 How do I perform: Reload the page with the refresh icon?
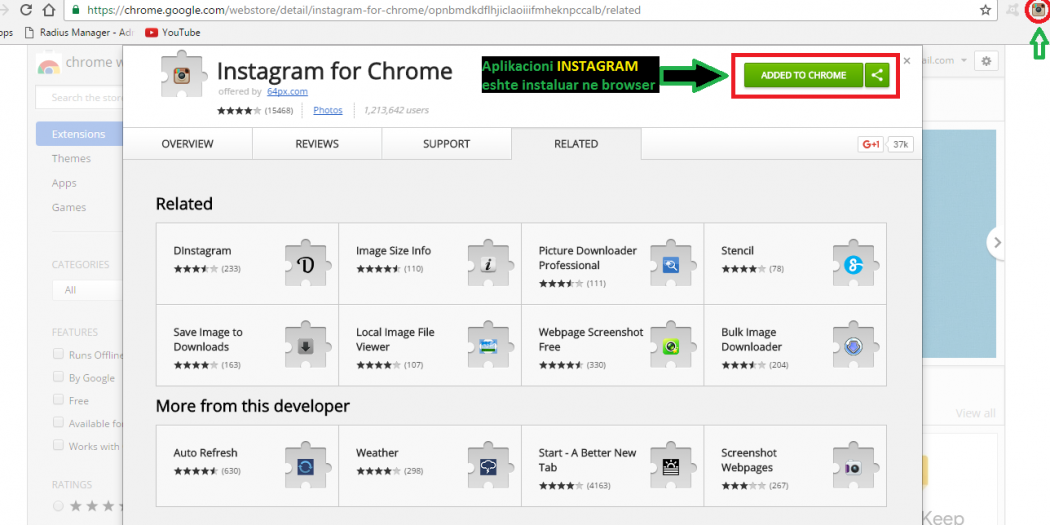(27, 10)
